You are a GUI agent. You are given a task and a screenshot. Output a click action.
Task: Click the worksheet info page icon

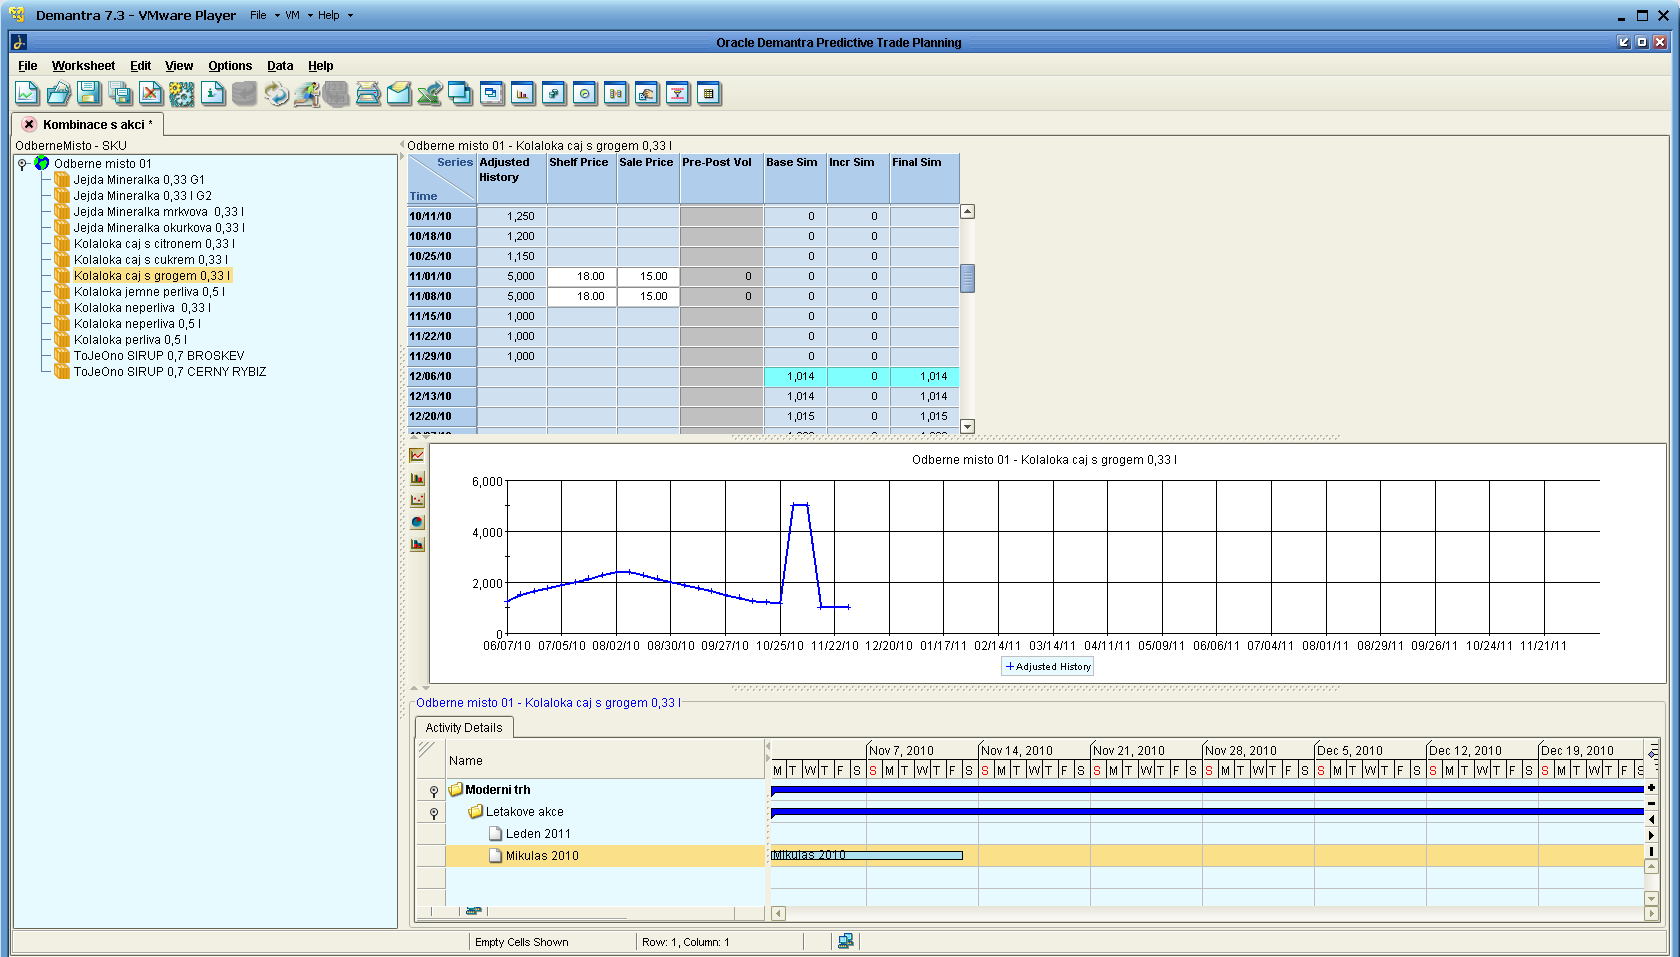213,94
